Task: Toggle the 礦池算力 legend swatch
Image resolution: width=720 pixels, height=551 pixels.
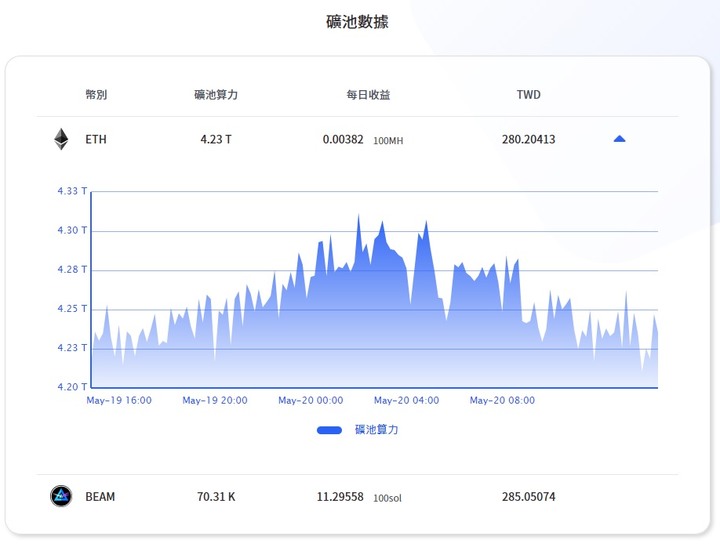Action: click(x=329, y=430)
